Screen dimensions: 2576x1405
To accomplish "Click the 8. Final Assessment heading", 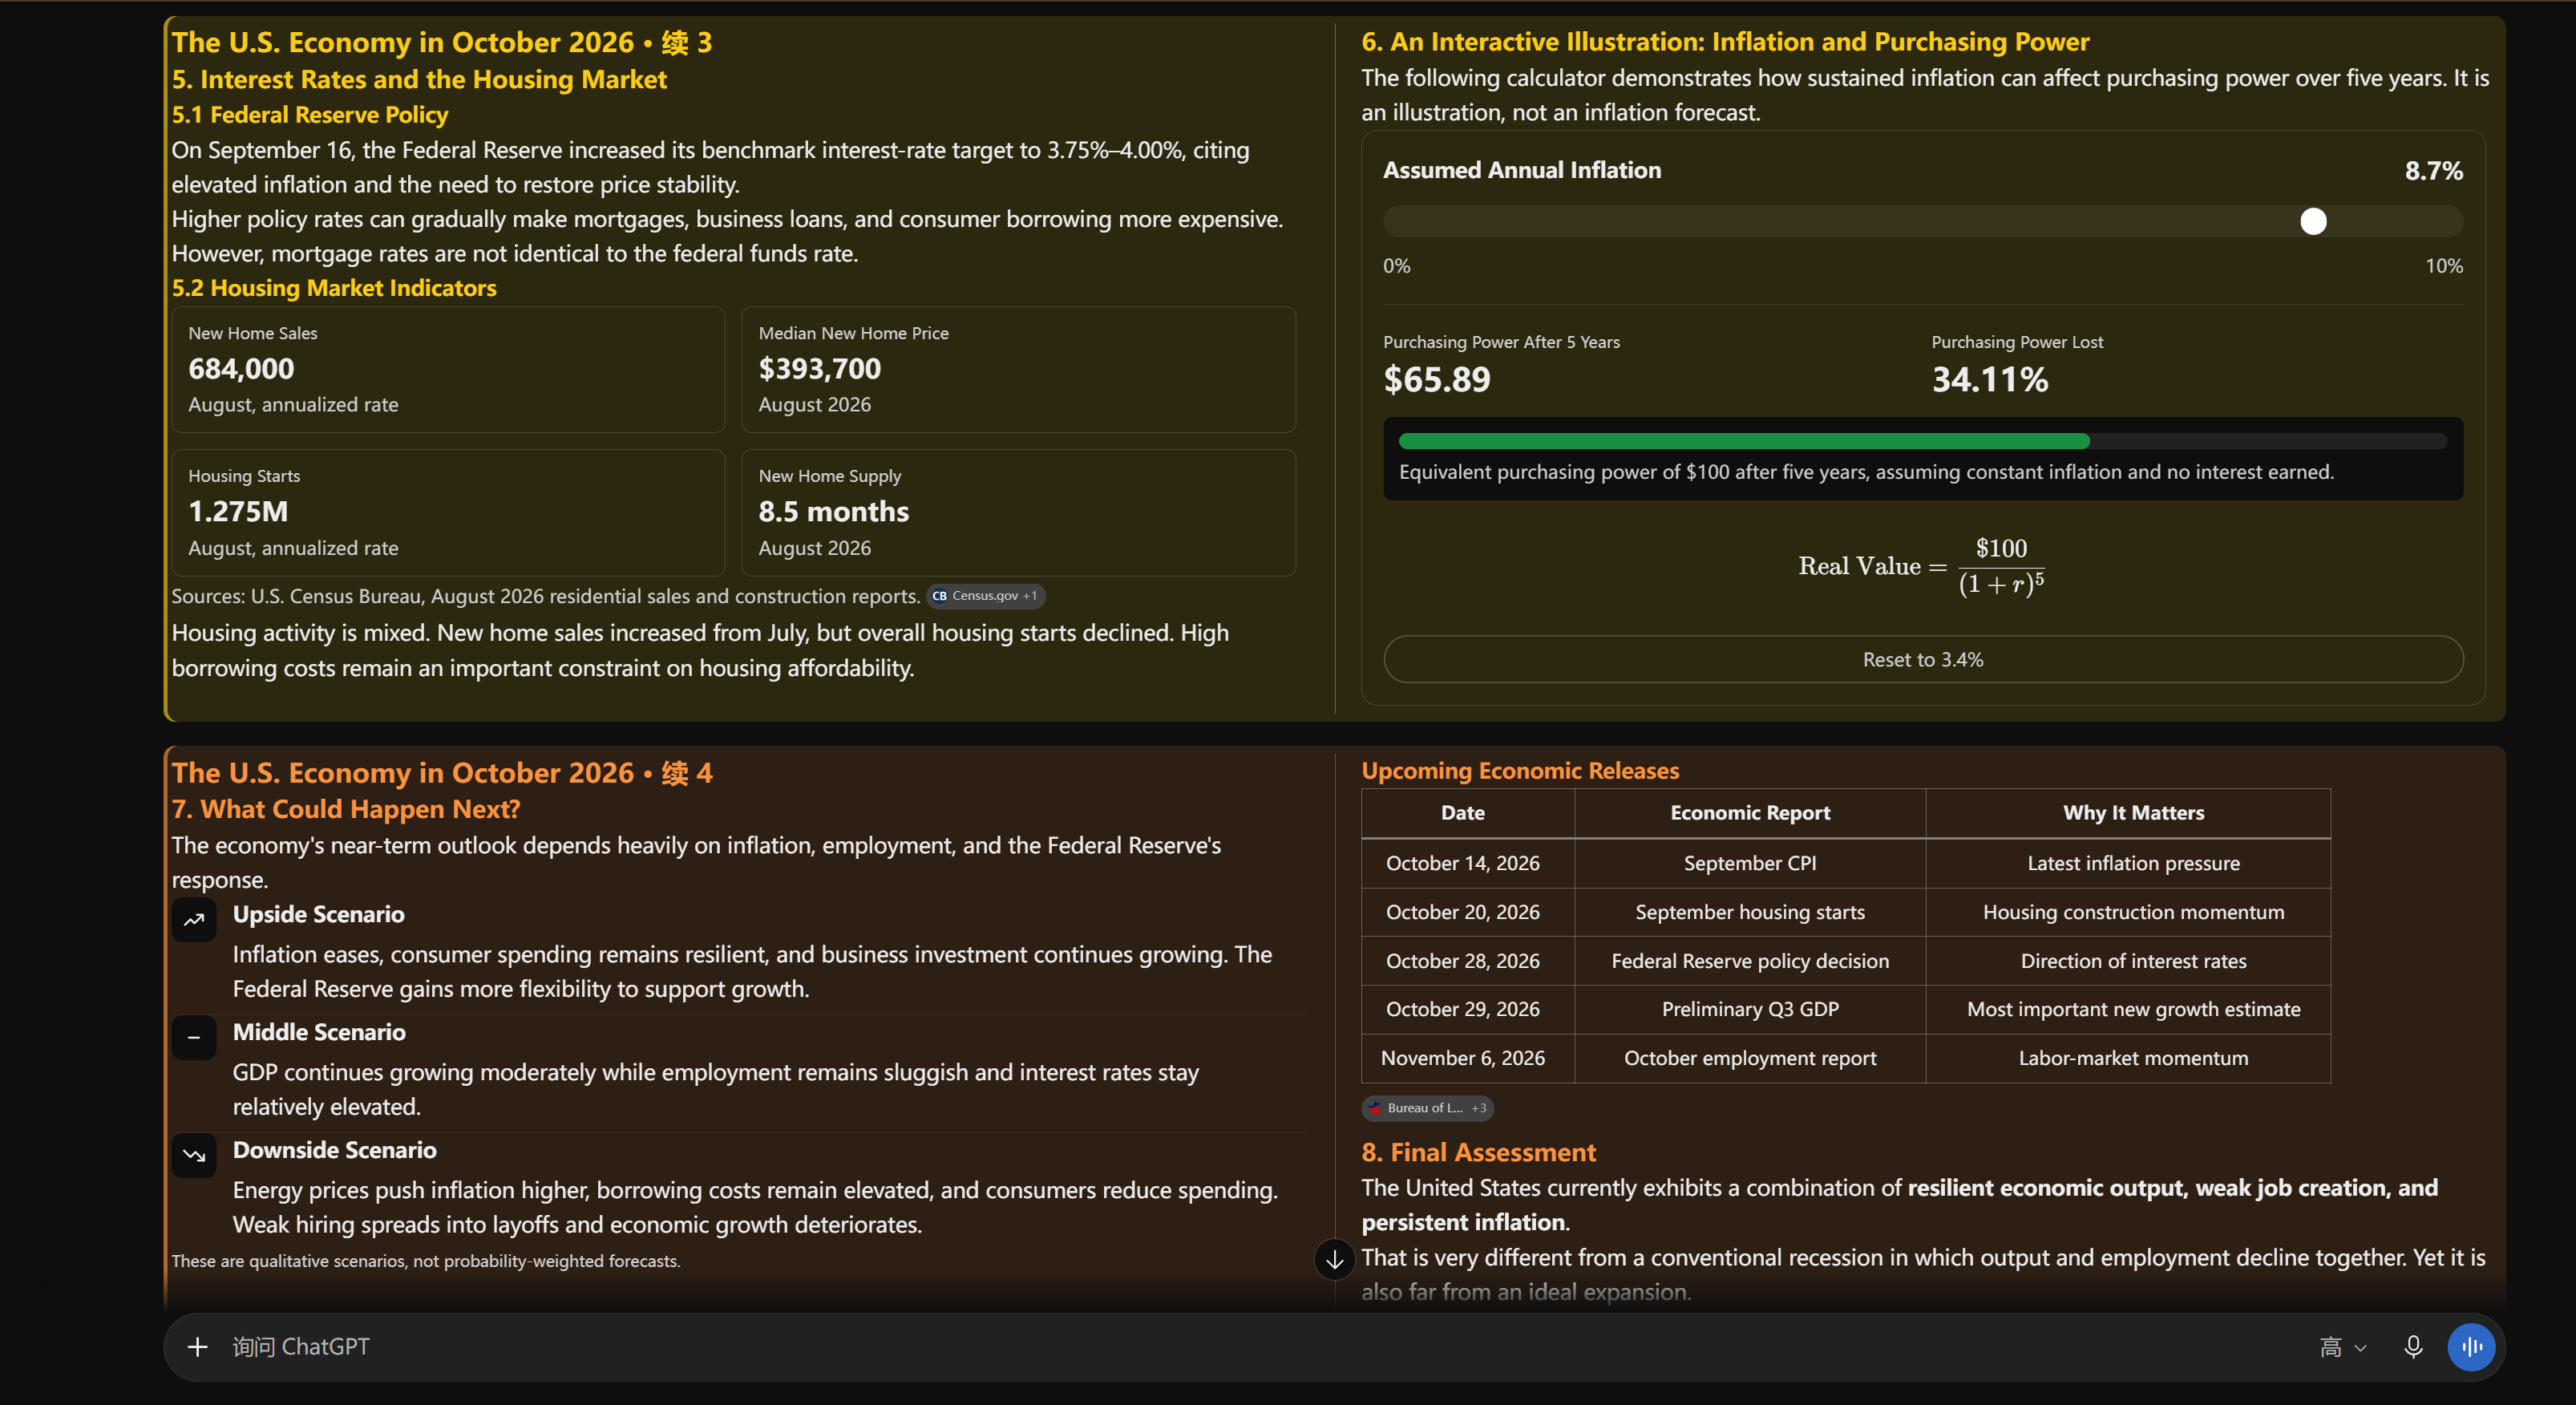I will [x=1478, y=1152].
